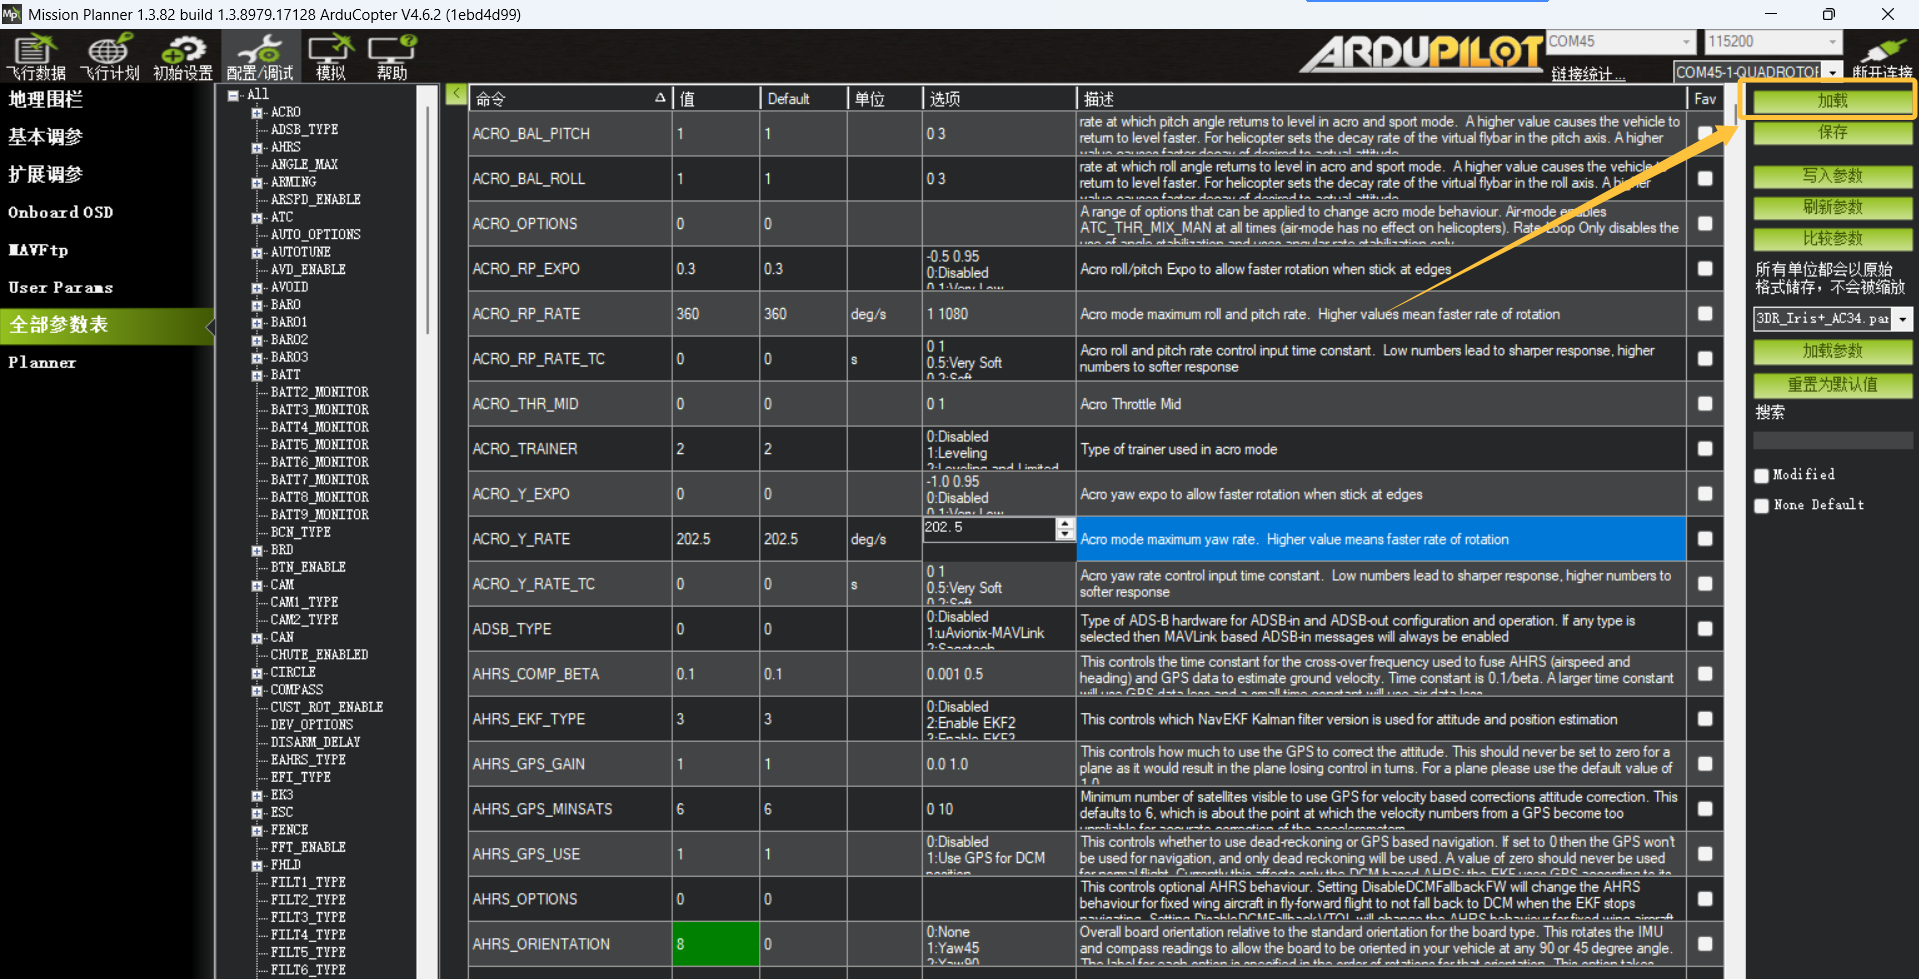The height and width of the screenshot is (979, 1919).
Task: Click the 链接统计 link stats link
Action: click(x=1588, y=74)
